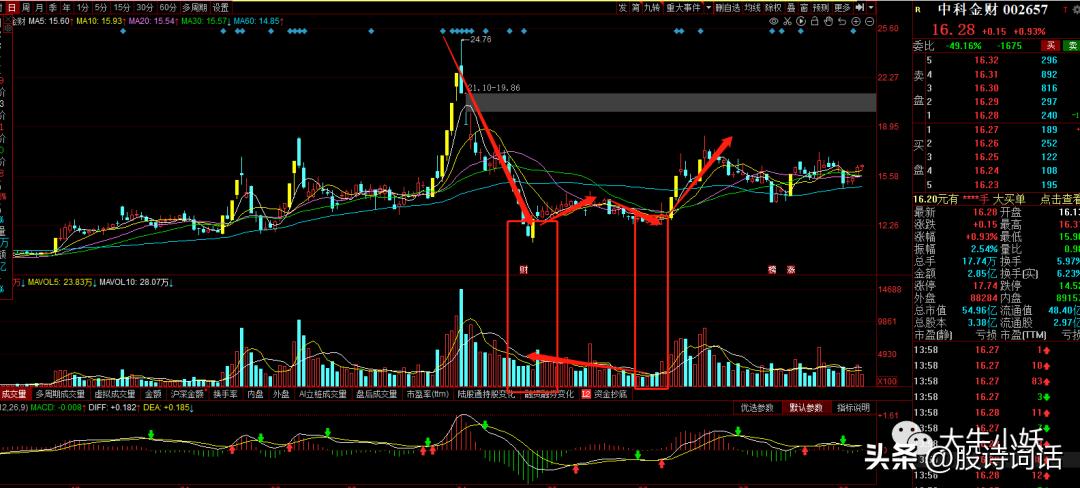
Task: Switch to 季 quarterly period
Action: 52,8
